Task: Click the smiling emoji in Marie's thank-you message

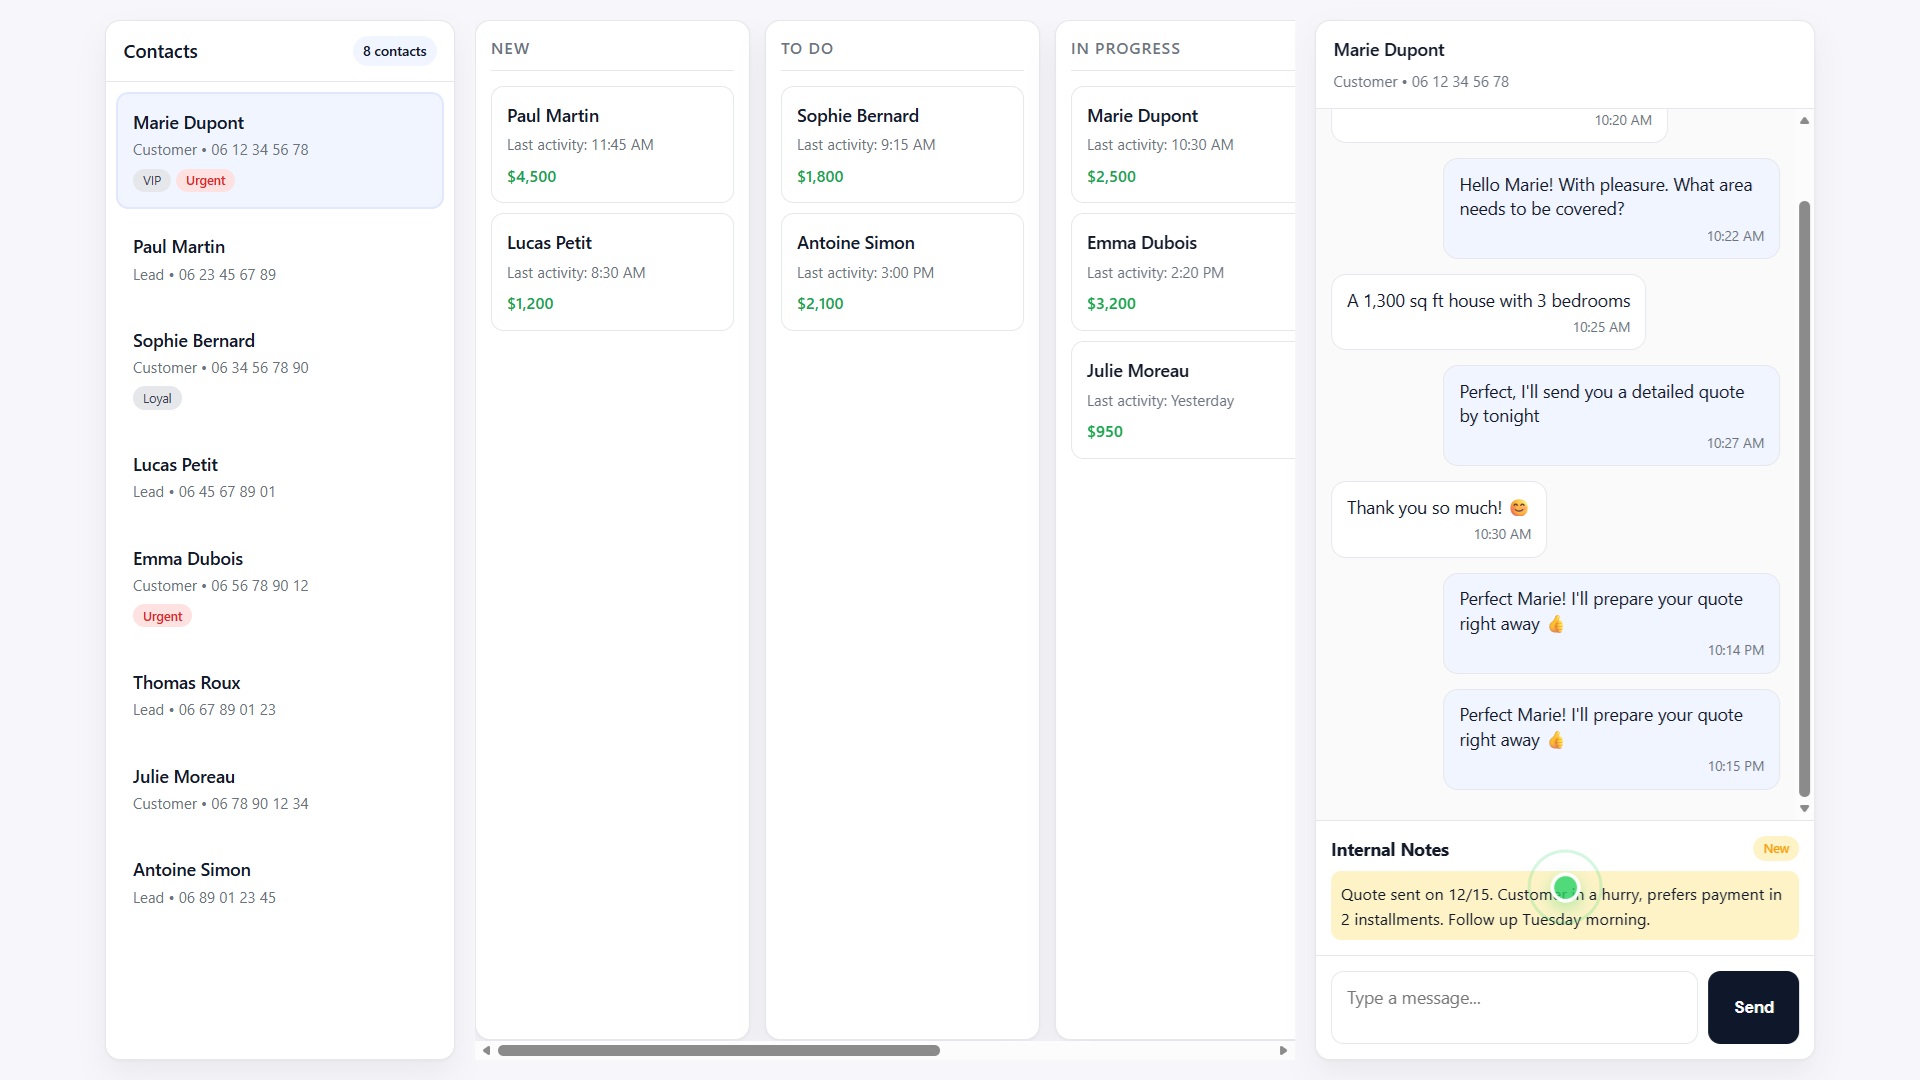Action: (1518, 507)
